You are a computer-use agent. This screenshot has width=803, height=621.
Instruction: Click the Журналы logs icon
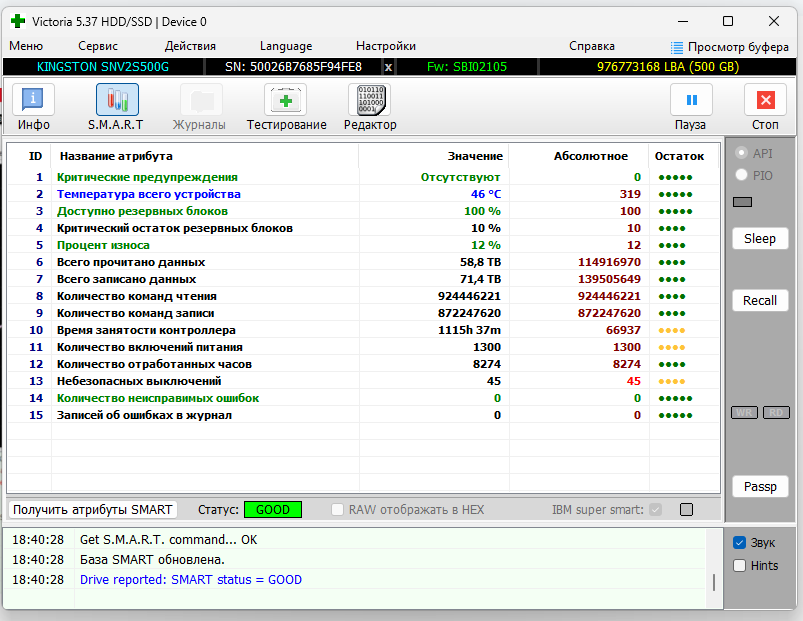coord(199,106)
